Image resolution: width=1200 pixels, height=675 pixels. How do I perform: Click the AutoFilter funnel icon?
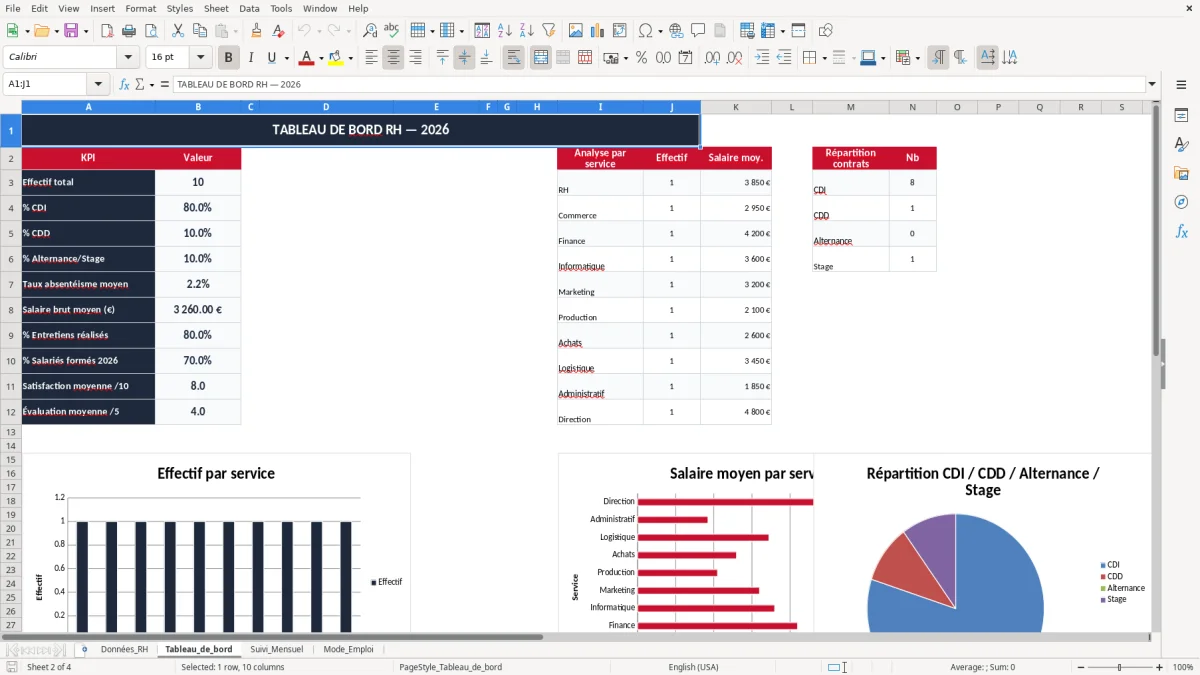coord(549,31)
